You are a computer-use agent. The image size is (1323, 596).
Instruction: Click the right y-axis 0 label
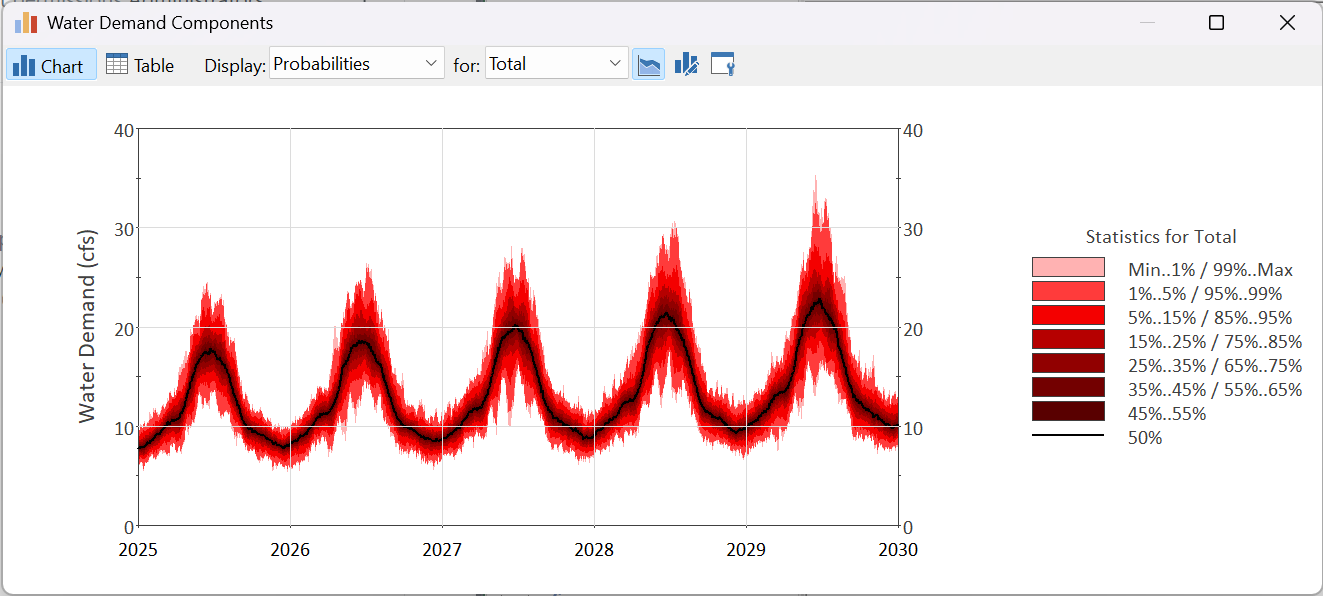pyautogui.click(x=908, y=527)
